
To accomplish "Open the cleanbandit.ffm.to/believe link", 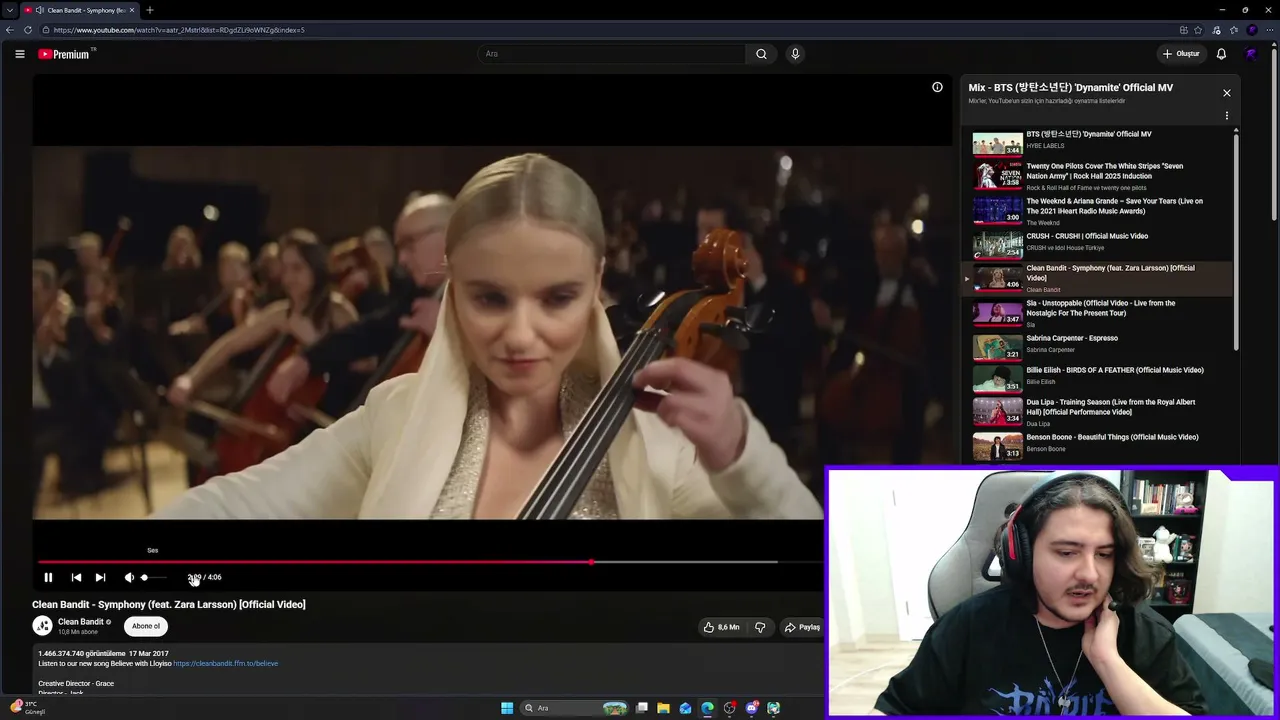I will tap(226, 663).
